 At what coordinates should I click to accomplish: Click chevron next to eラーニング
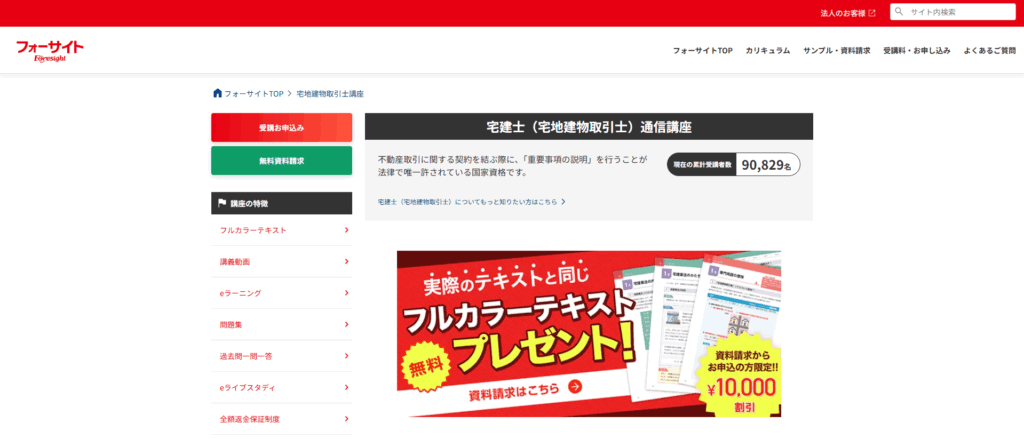(x=346, y=293)
